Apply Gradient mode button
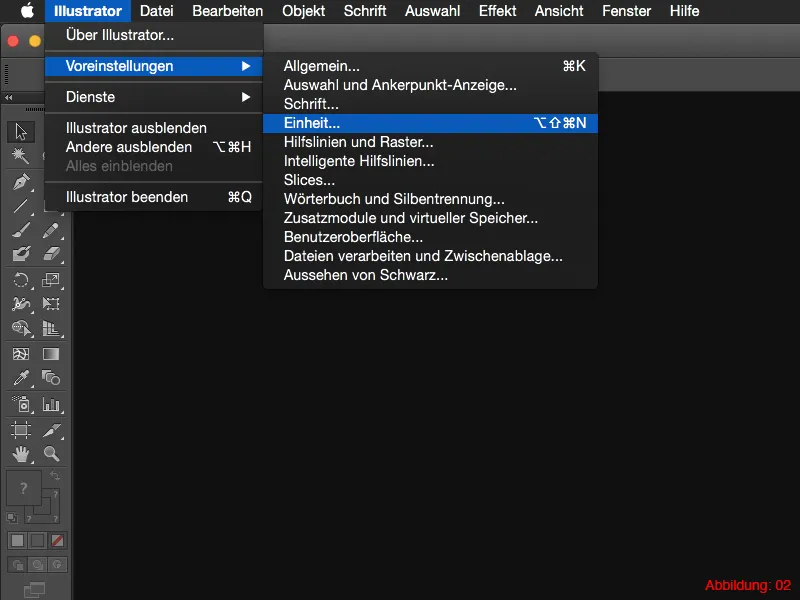Image resolution: width=800 pixels, height=600 pixels. [x=37, y=540]
